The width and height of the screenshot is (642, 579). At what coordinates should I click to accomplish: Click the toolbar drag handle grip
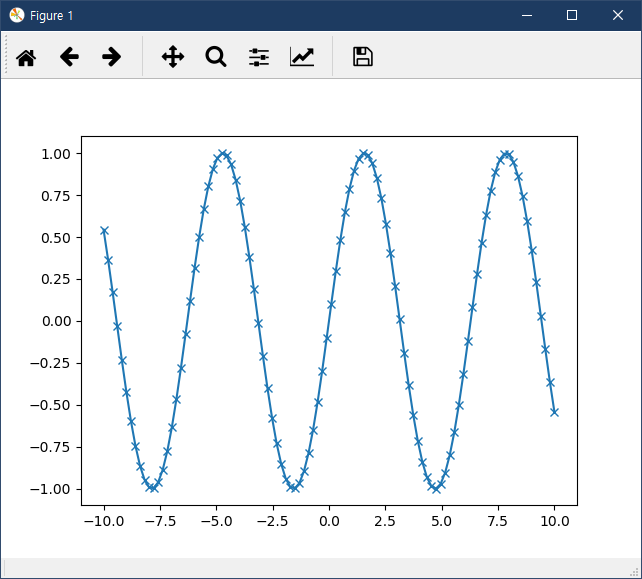tap(6, 55)
